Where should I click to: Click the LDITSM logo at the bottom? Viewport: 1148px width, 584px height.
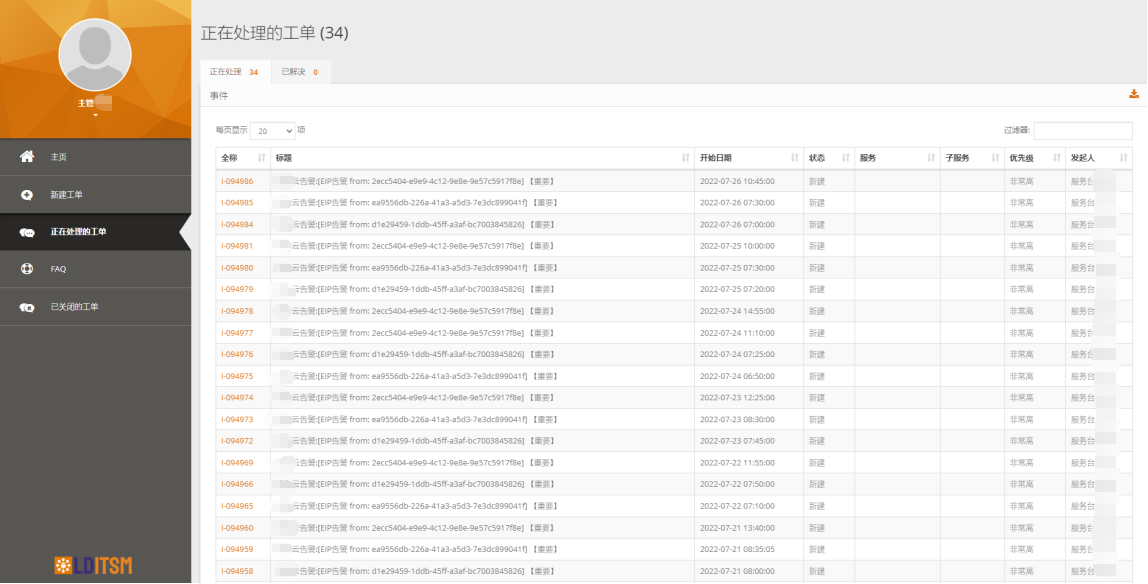point(93,564)
